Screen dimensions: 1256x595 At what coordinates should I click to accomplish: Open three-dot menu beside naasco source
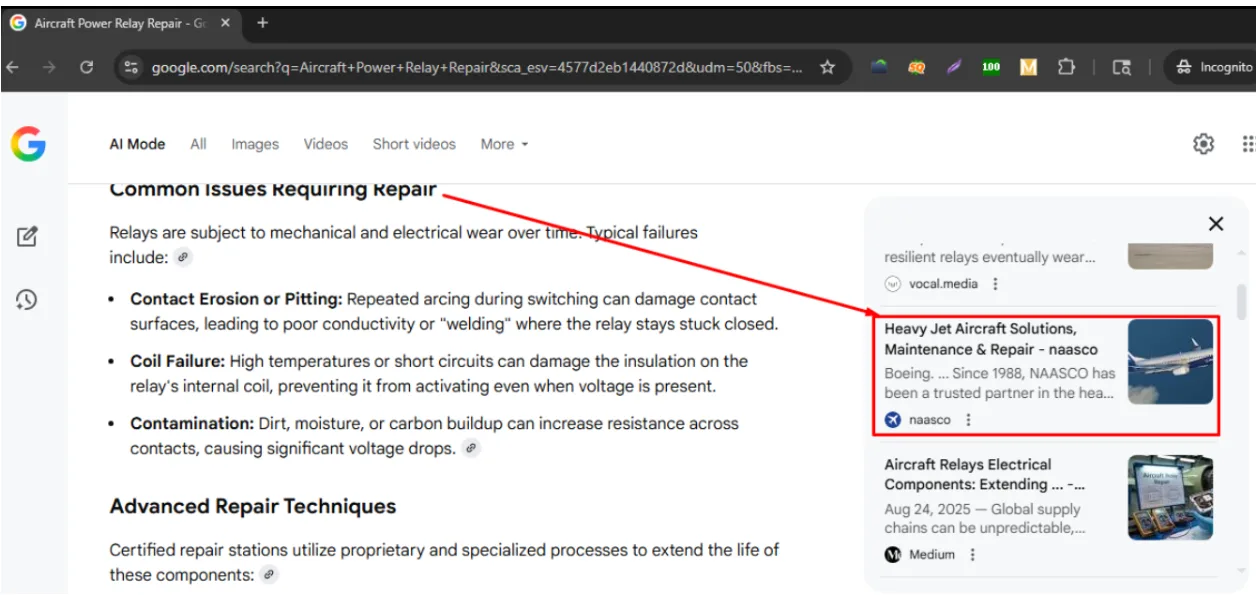pyautogui.click(x=968, y=420)
